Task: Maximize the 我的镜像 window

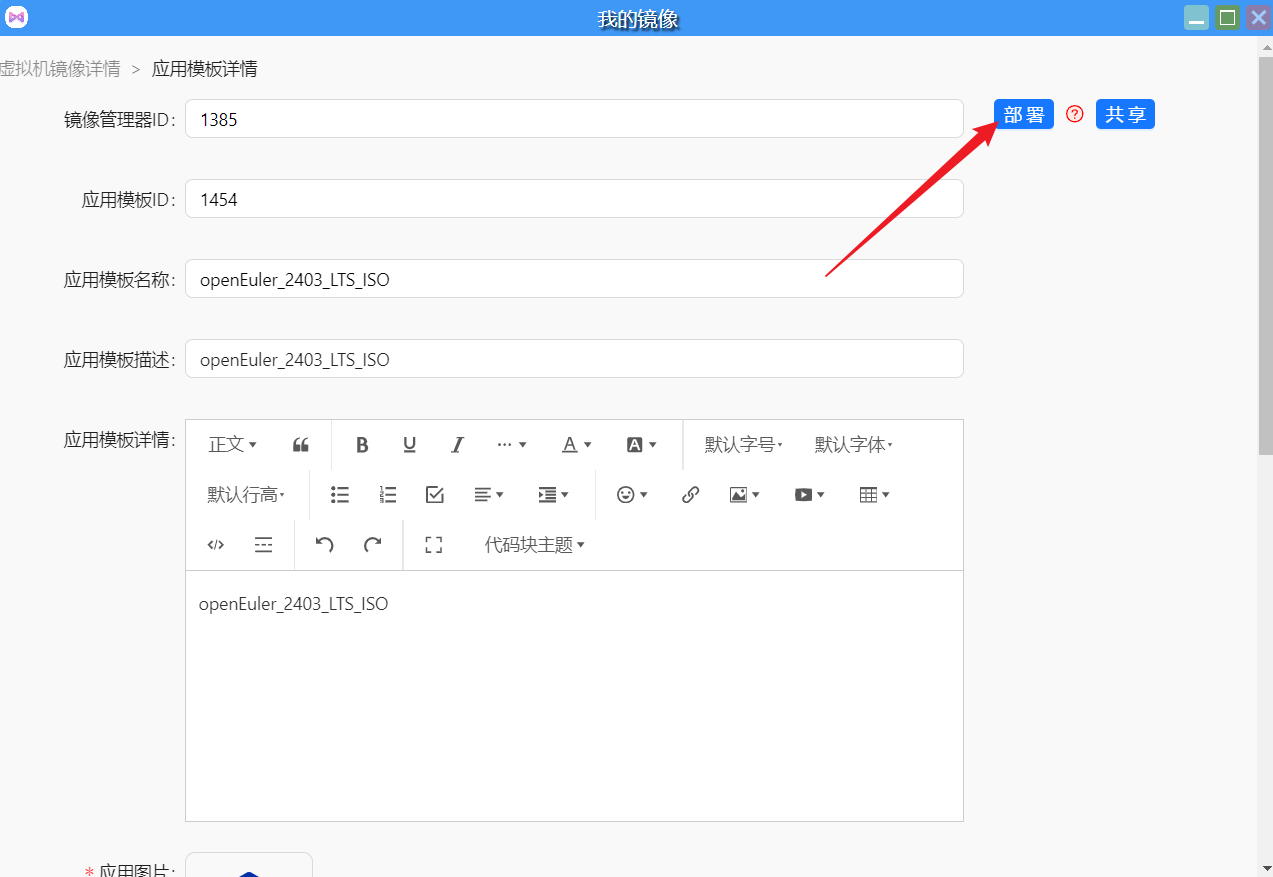Action: 1227,17
